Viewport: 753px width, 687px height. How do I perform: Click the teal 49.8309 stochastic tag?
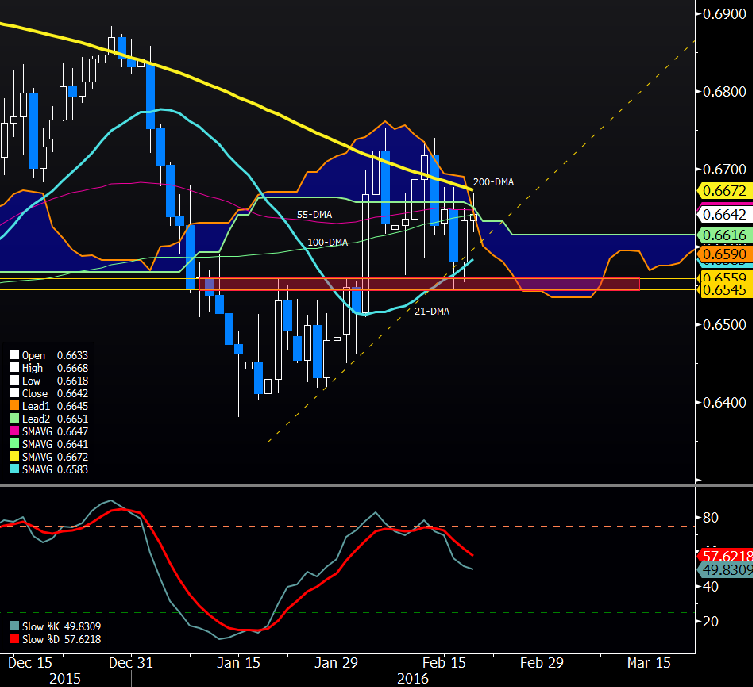click(725, 570)
